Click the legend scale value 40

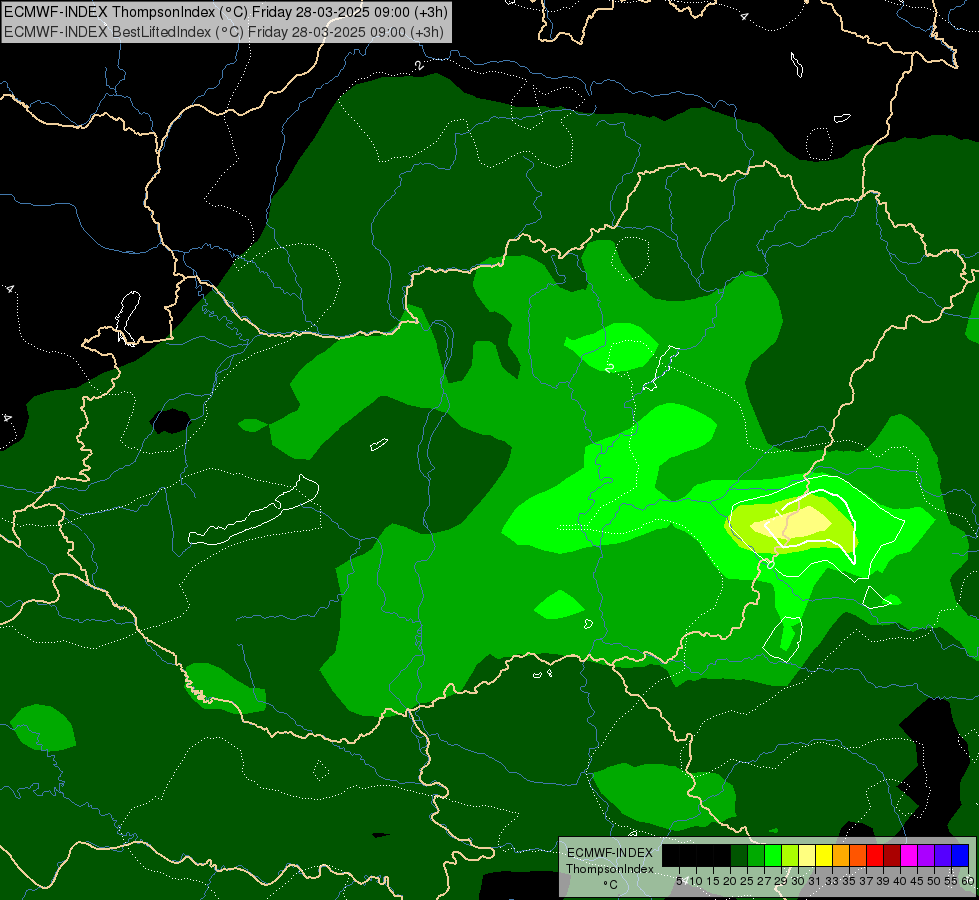pyautogui.click(x=900, y=881)
